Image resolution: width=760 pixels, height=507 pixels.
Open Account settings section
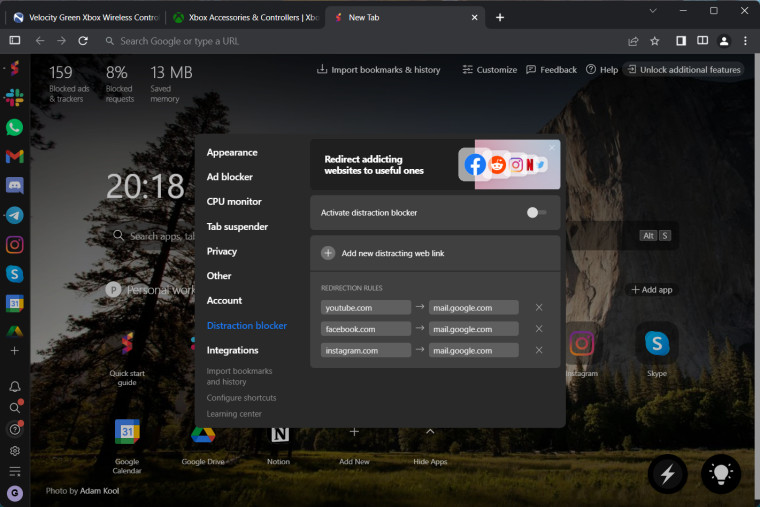coord(224,301)
